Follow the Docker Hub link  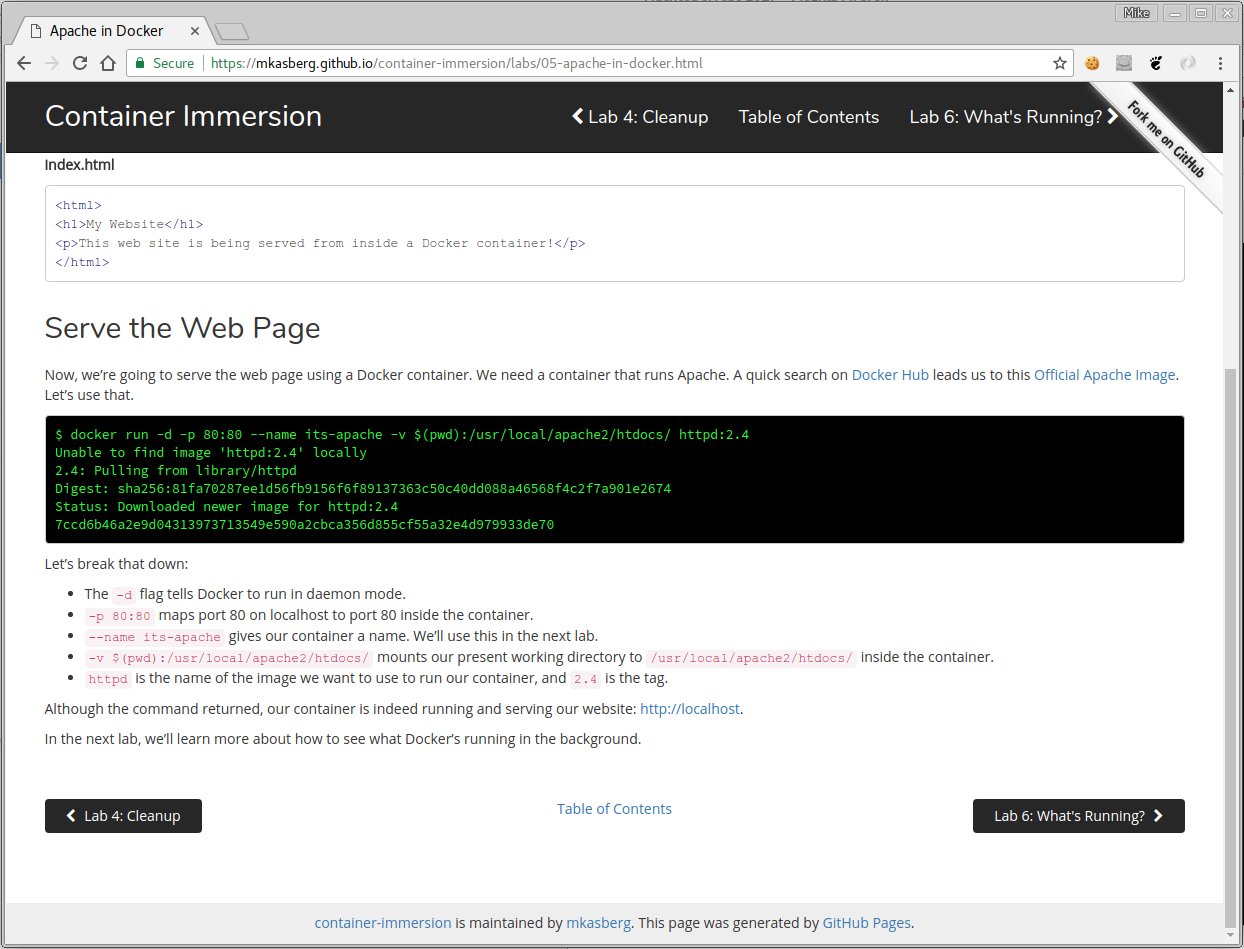(x=890, y=375)
